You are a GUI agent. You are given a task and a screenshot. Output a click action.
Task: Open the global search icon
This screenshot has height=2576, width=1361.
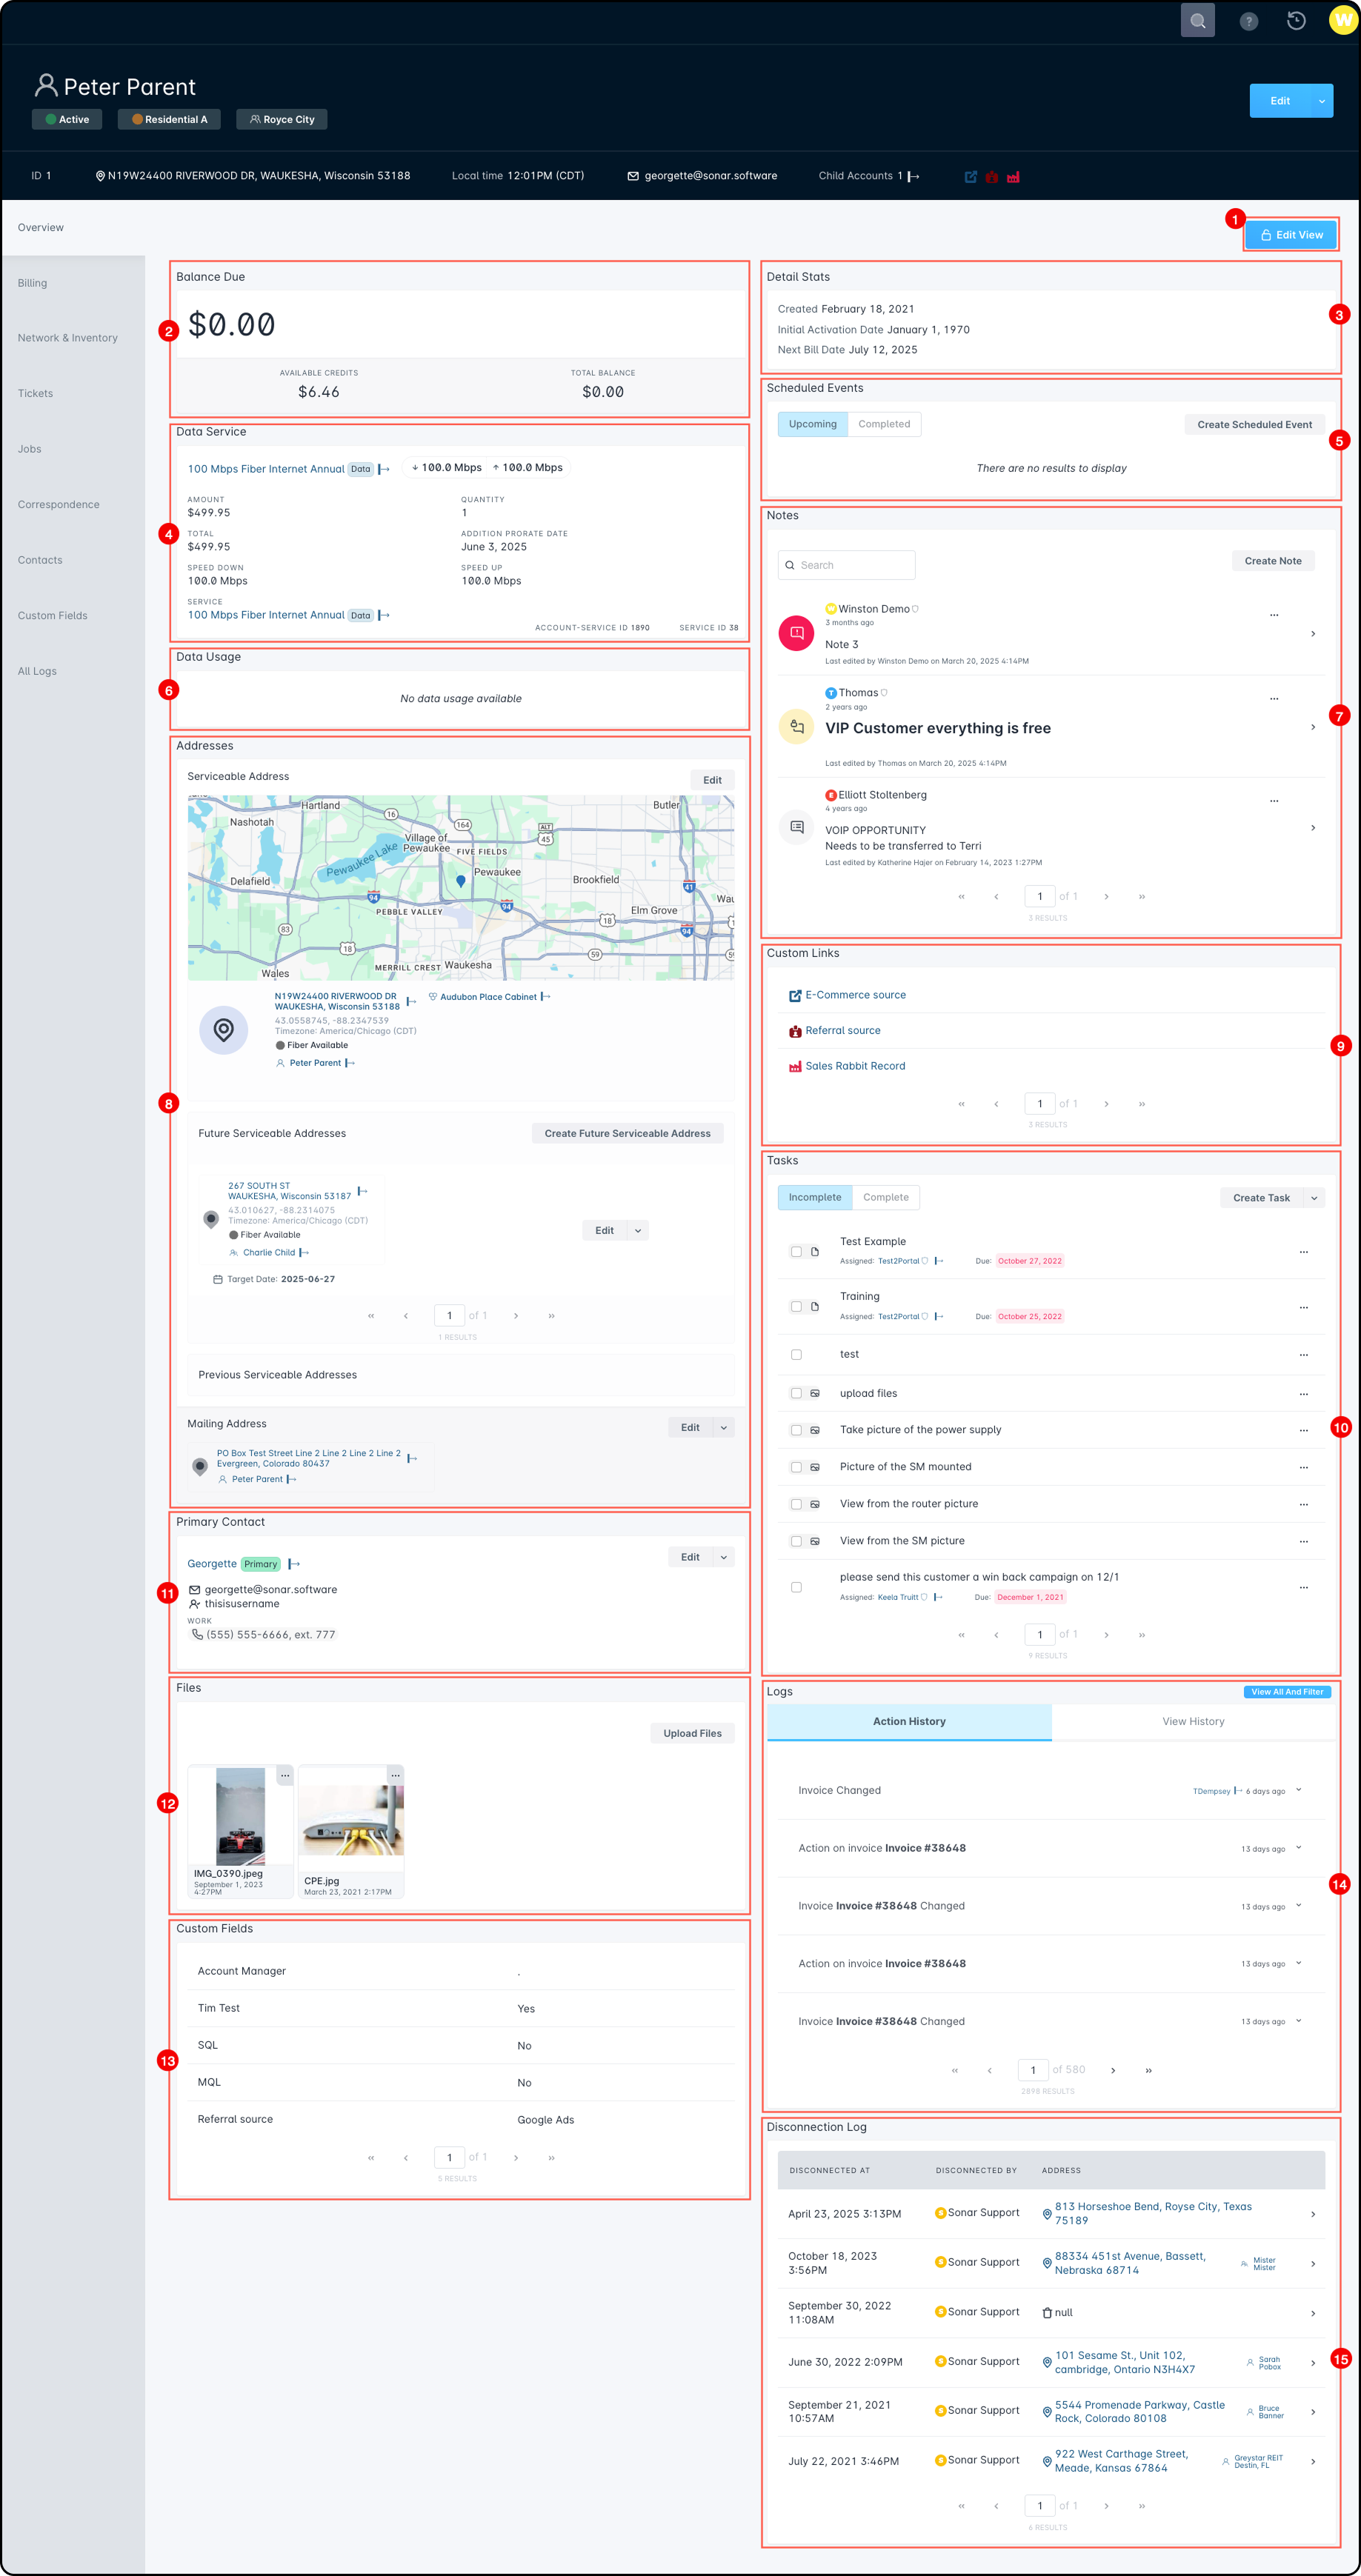[1197, 21]
